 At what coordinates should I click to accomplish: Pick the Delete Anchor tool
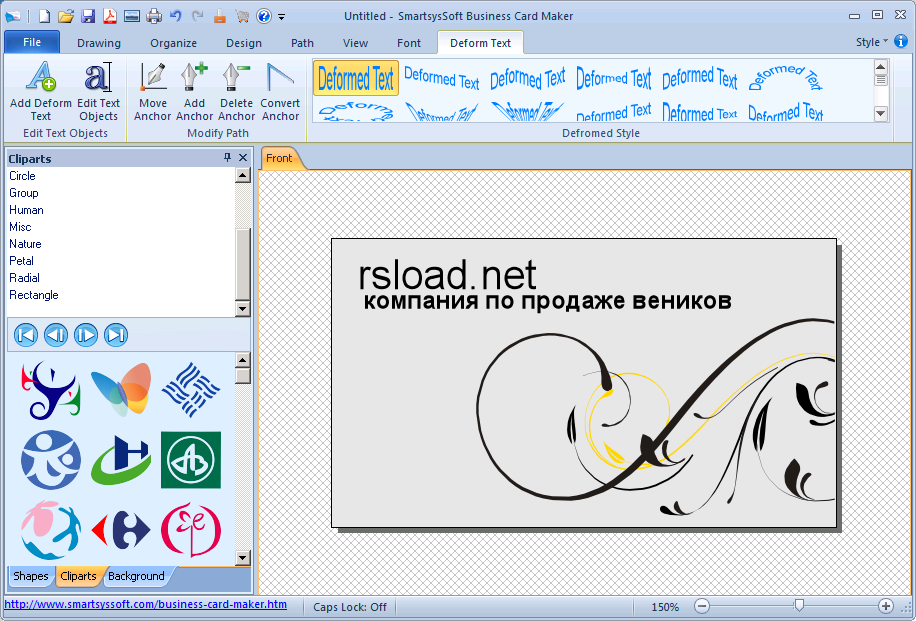[x=237, y=91]
